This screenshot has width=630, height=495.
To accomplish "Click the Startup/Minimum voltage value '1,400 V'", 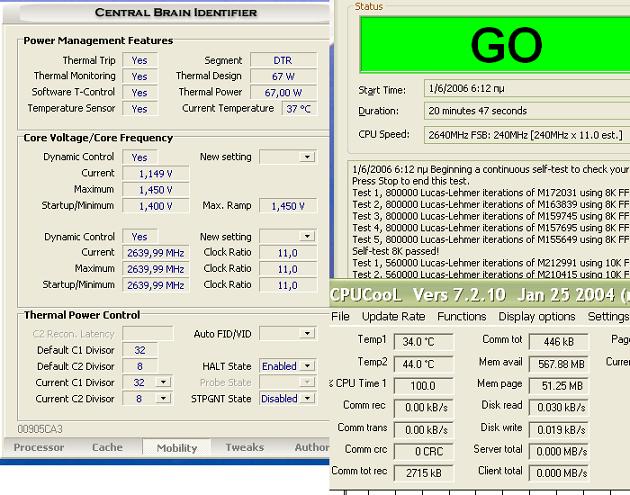I will tap(155, 206).
